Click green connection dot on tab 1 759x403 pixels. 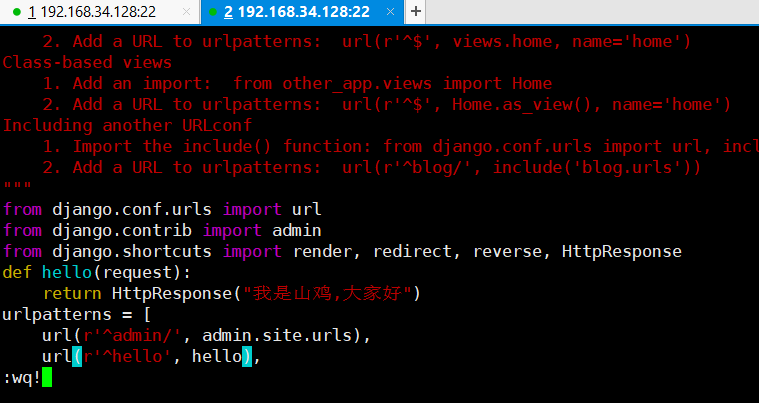pos(17,12)
